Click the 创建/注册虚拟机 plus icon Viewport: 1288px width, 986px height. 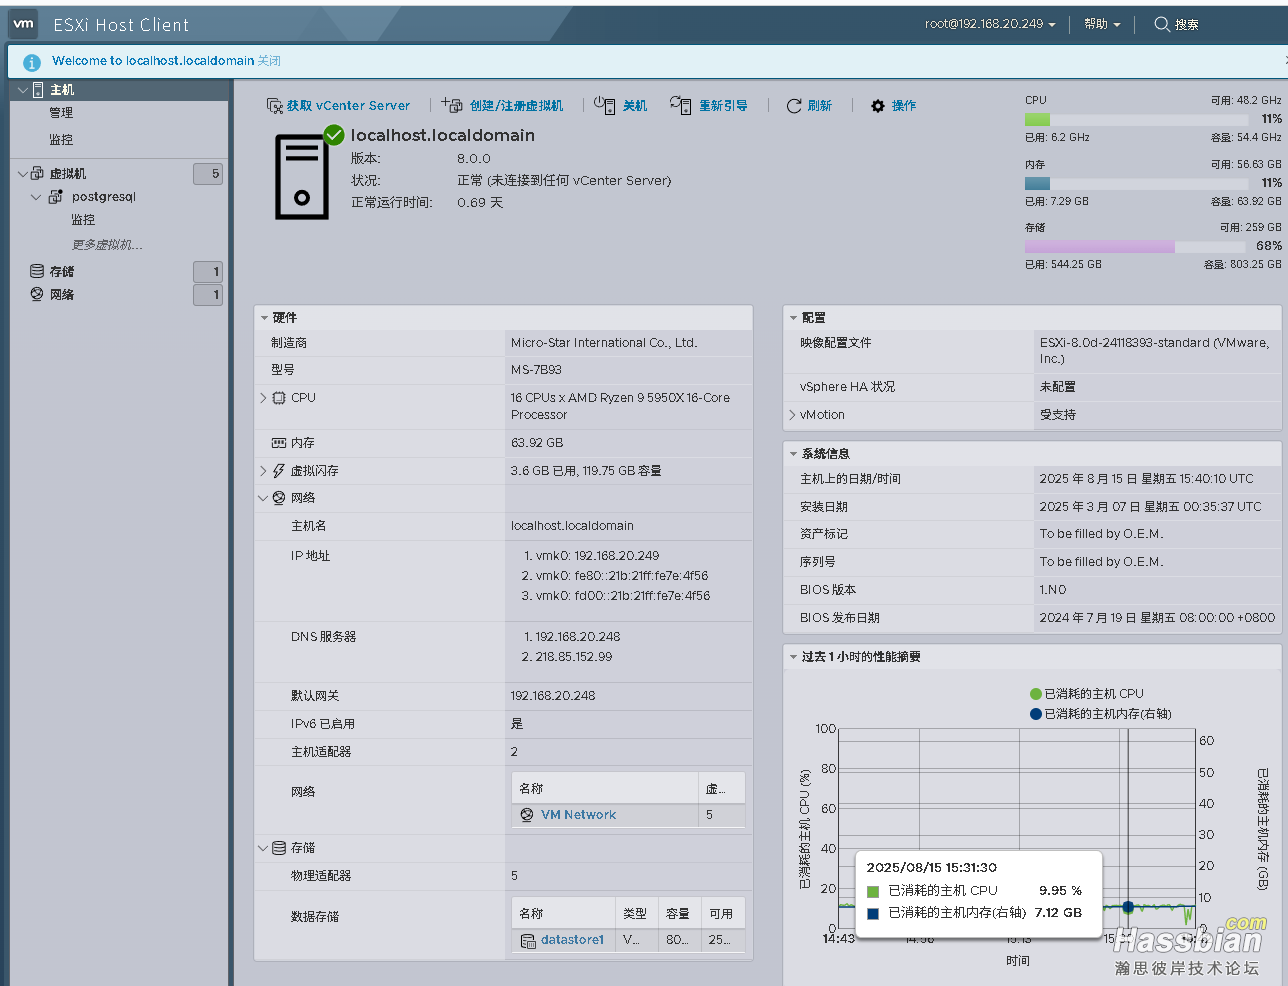click(x=452, y=105)
